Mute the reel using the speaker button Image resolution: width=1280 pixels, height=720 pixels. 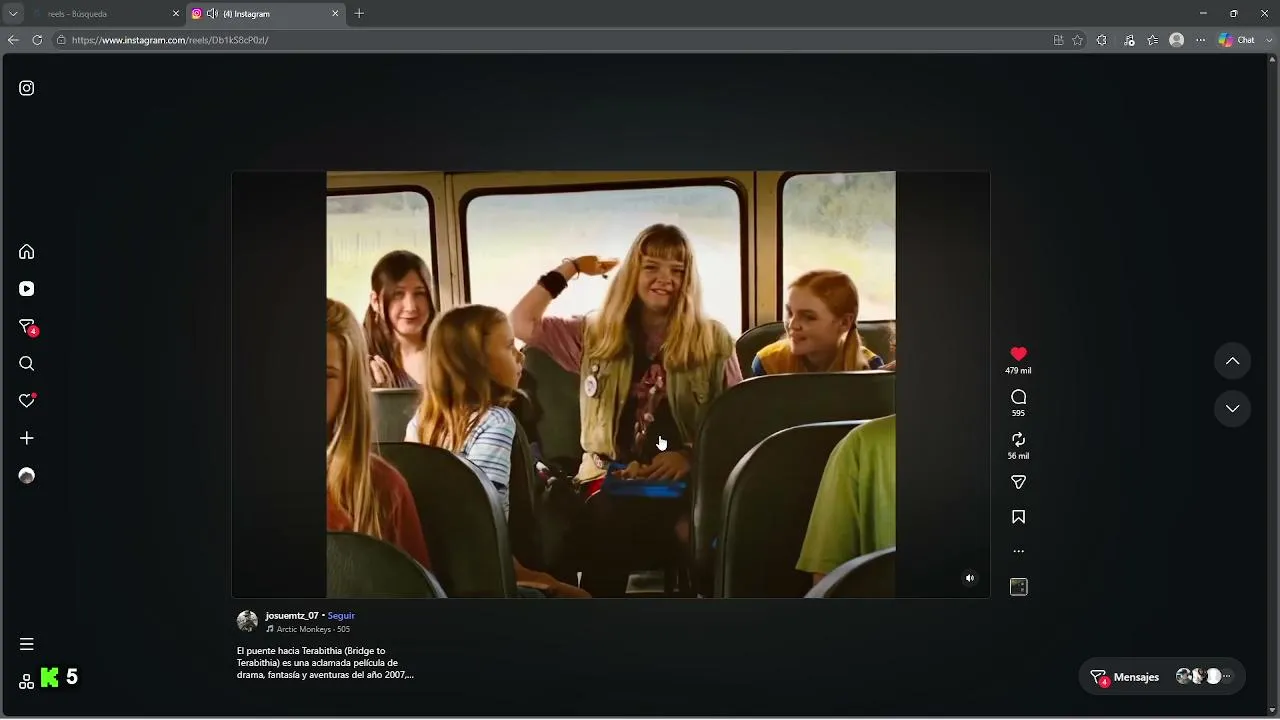(x=969, y=578)
